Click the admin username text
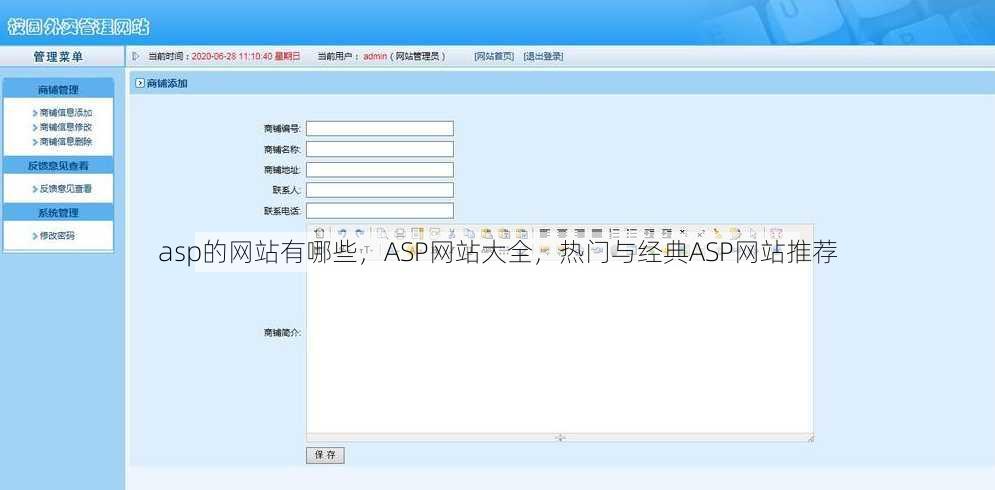995x490 pixels. click(375, 56)
